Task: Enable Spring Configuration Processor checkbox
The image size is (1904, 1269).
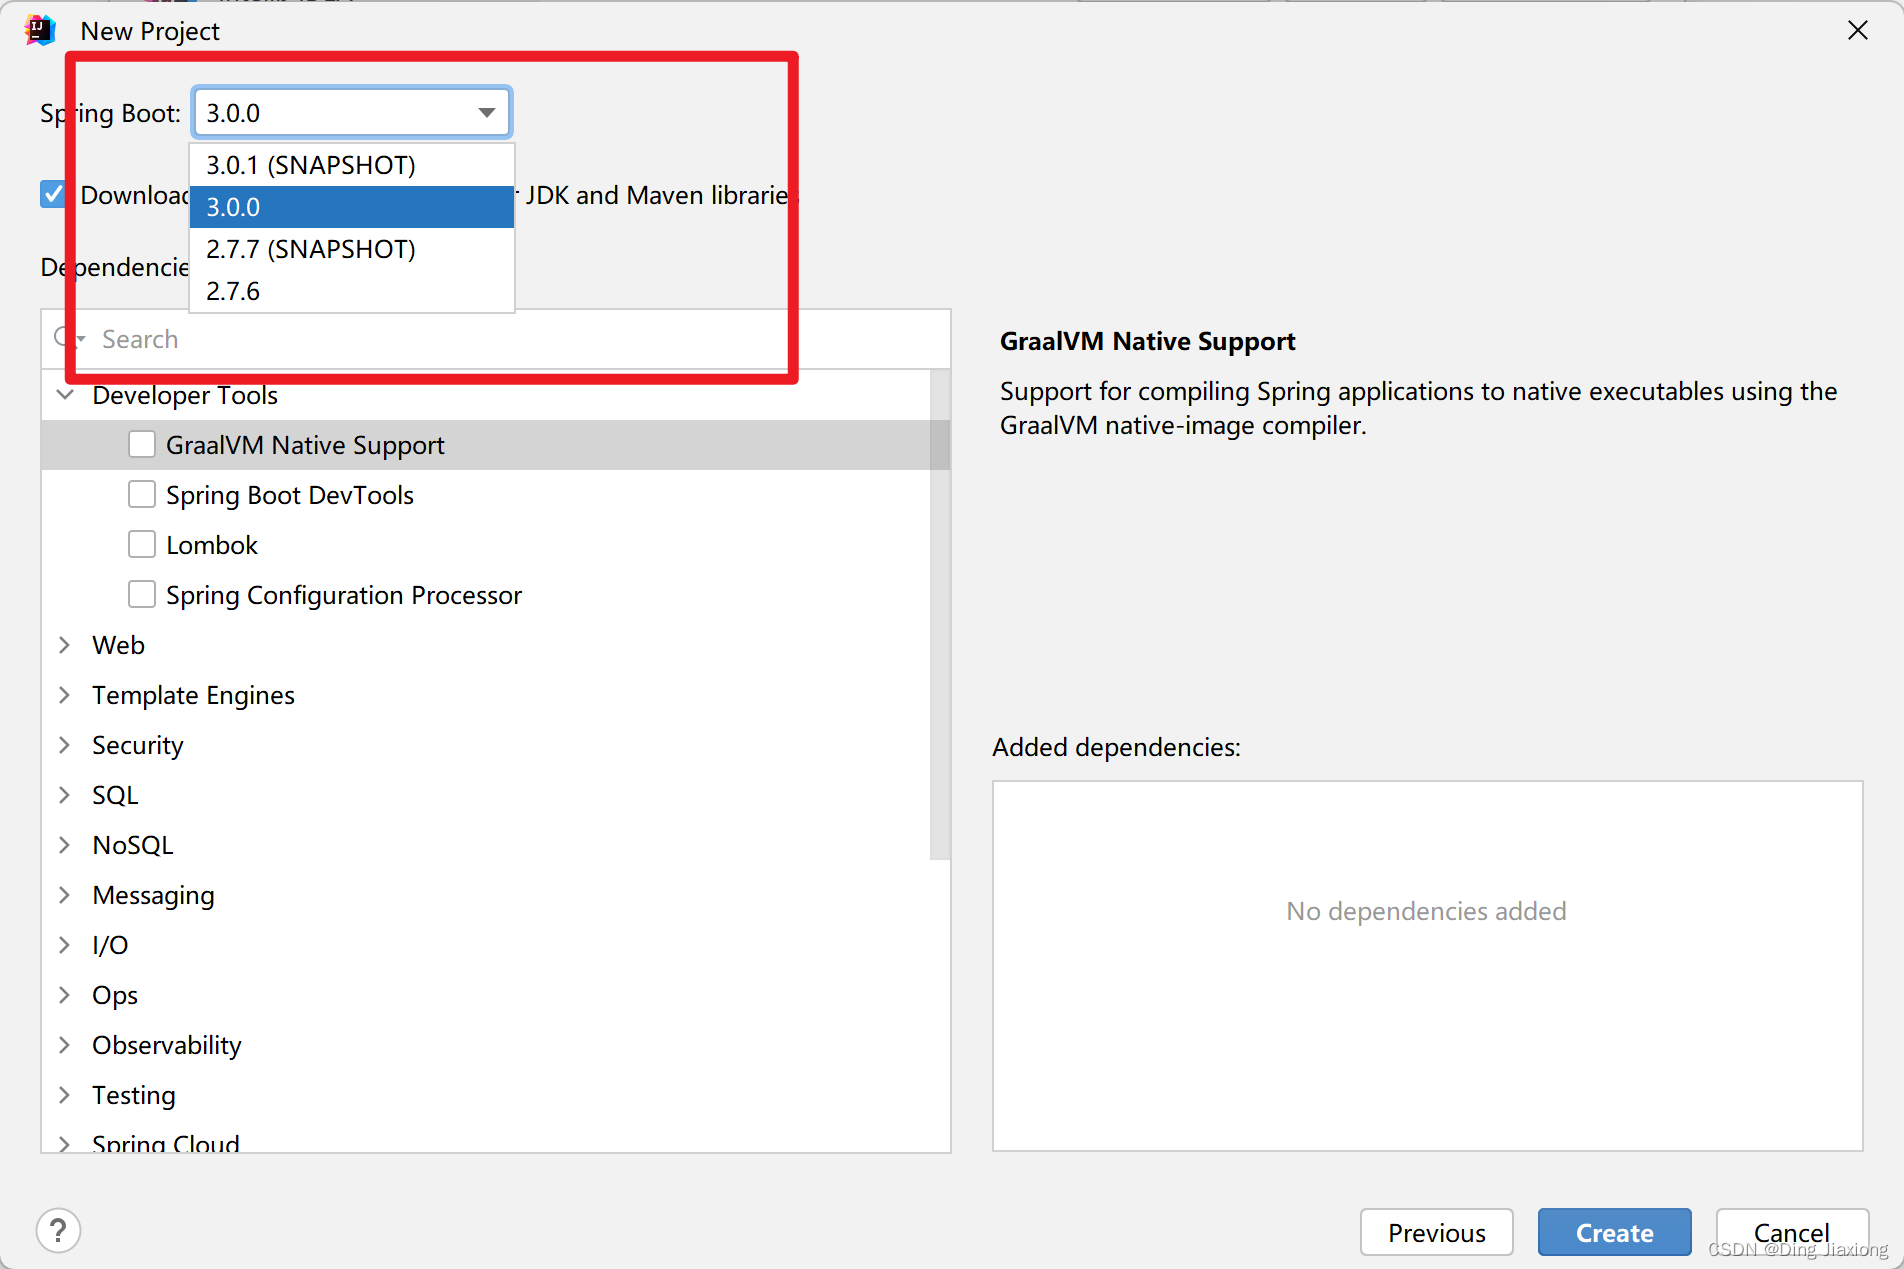Action: tap(142, 594)
